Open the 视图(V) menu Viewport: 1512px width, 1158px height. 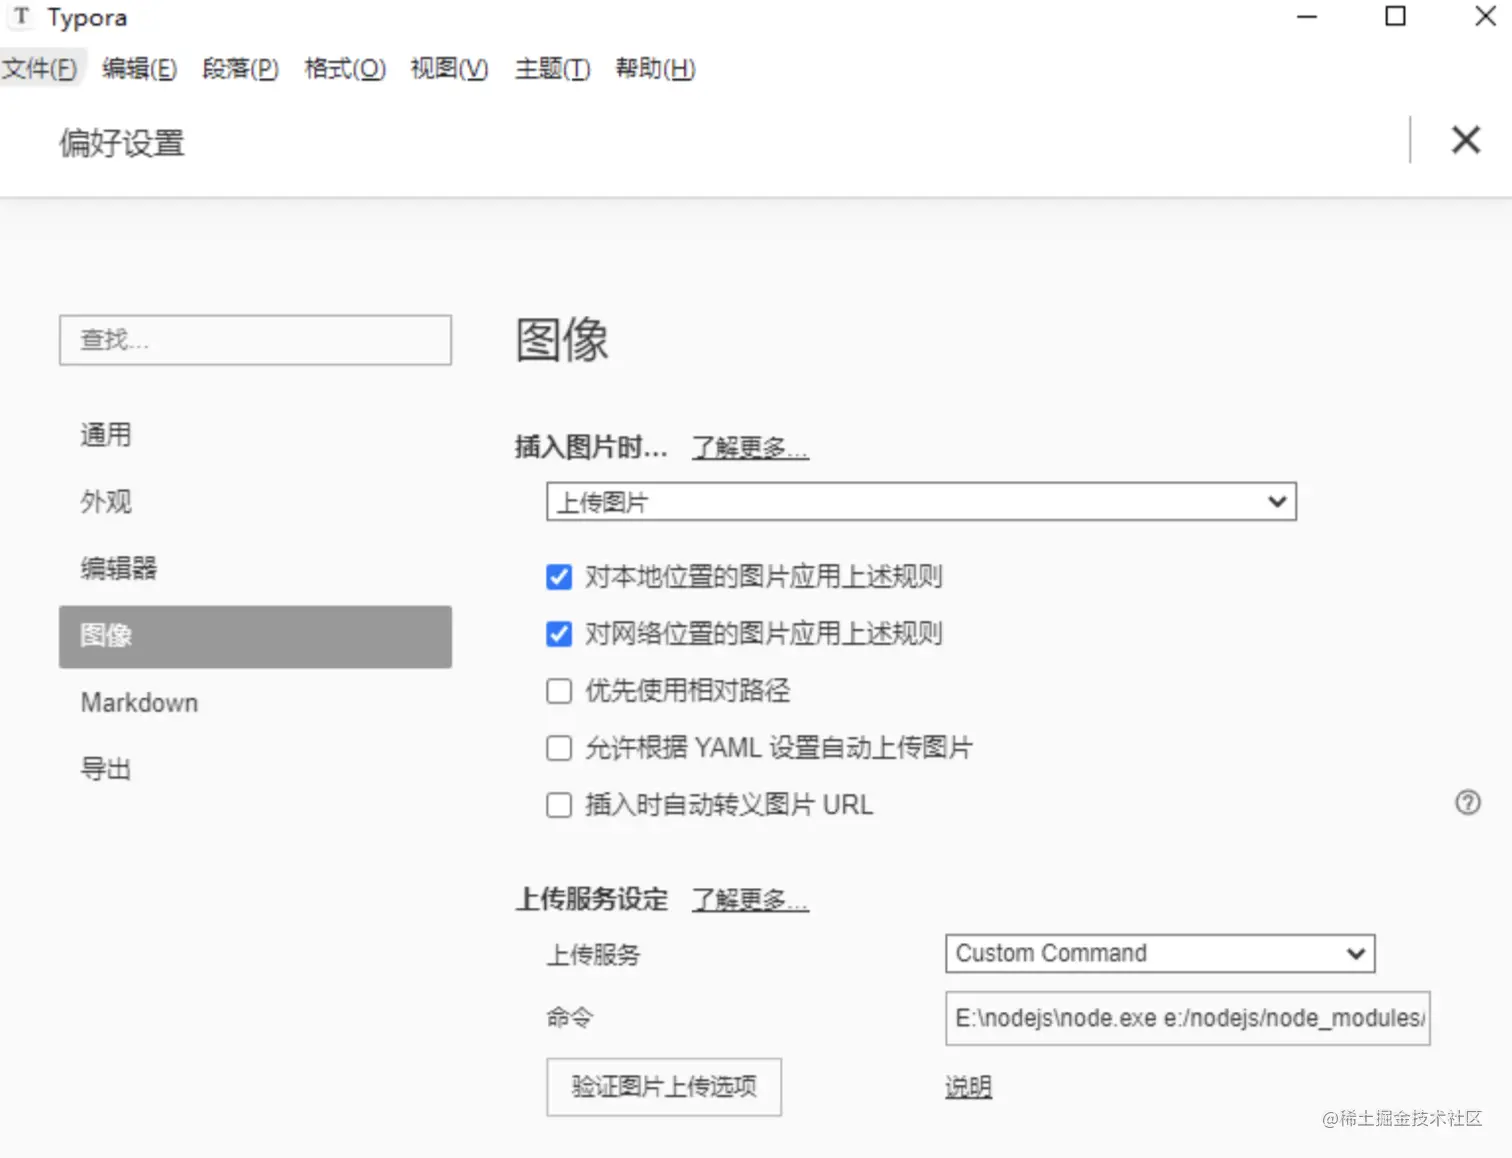449,68
